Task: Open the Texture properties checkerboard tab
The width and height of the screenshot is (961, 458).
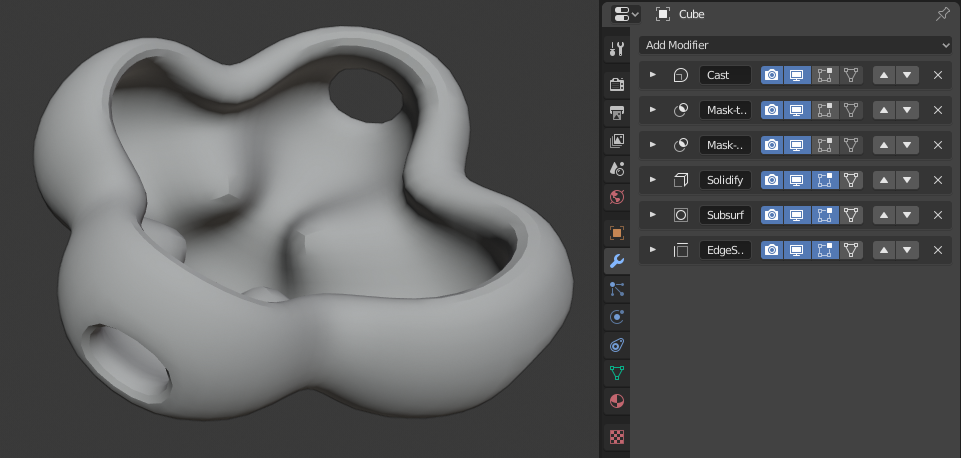Action: point(617,437)
